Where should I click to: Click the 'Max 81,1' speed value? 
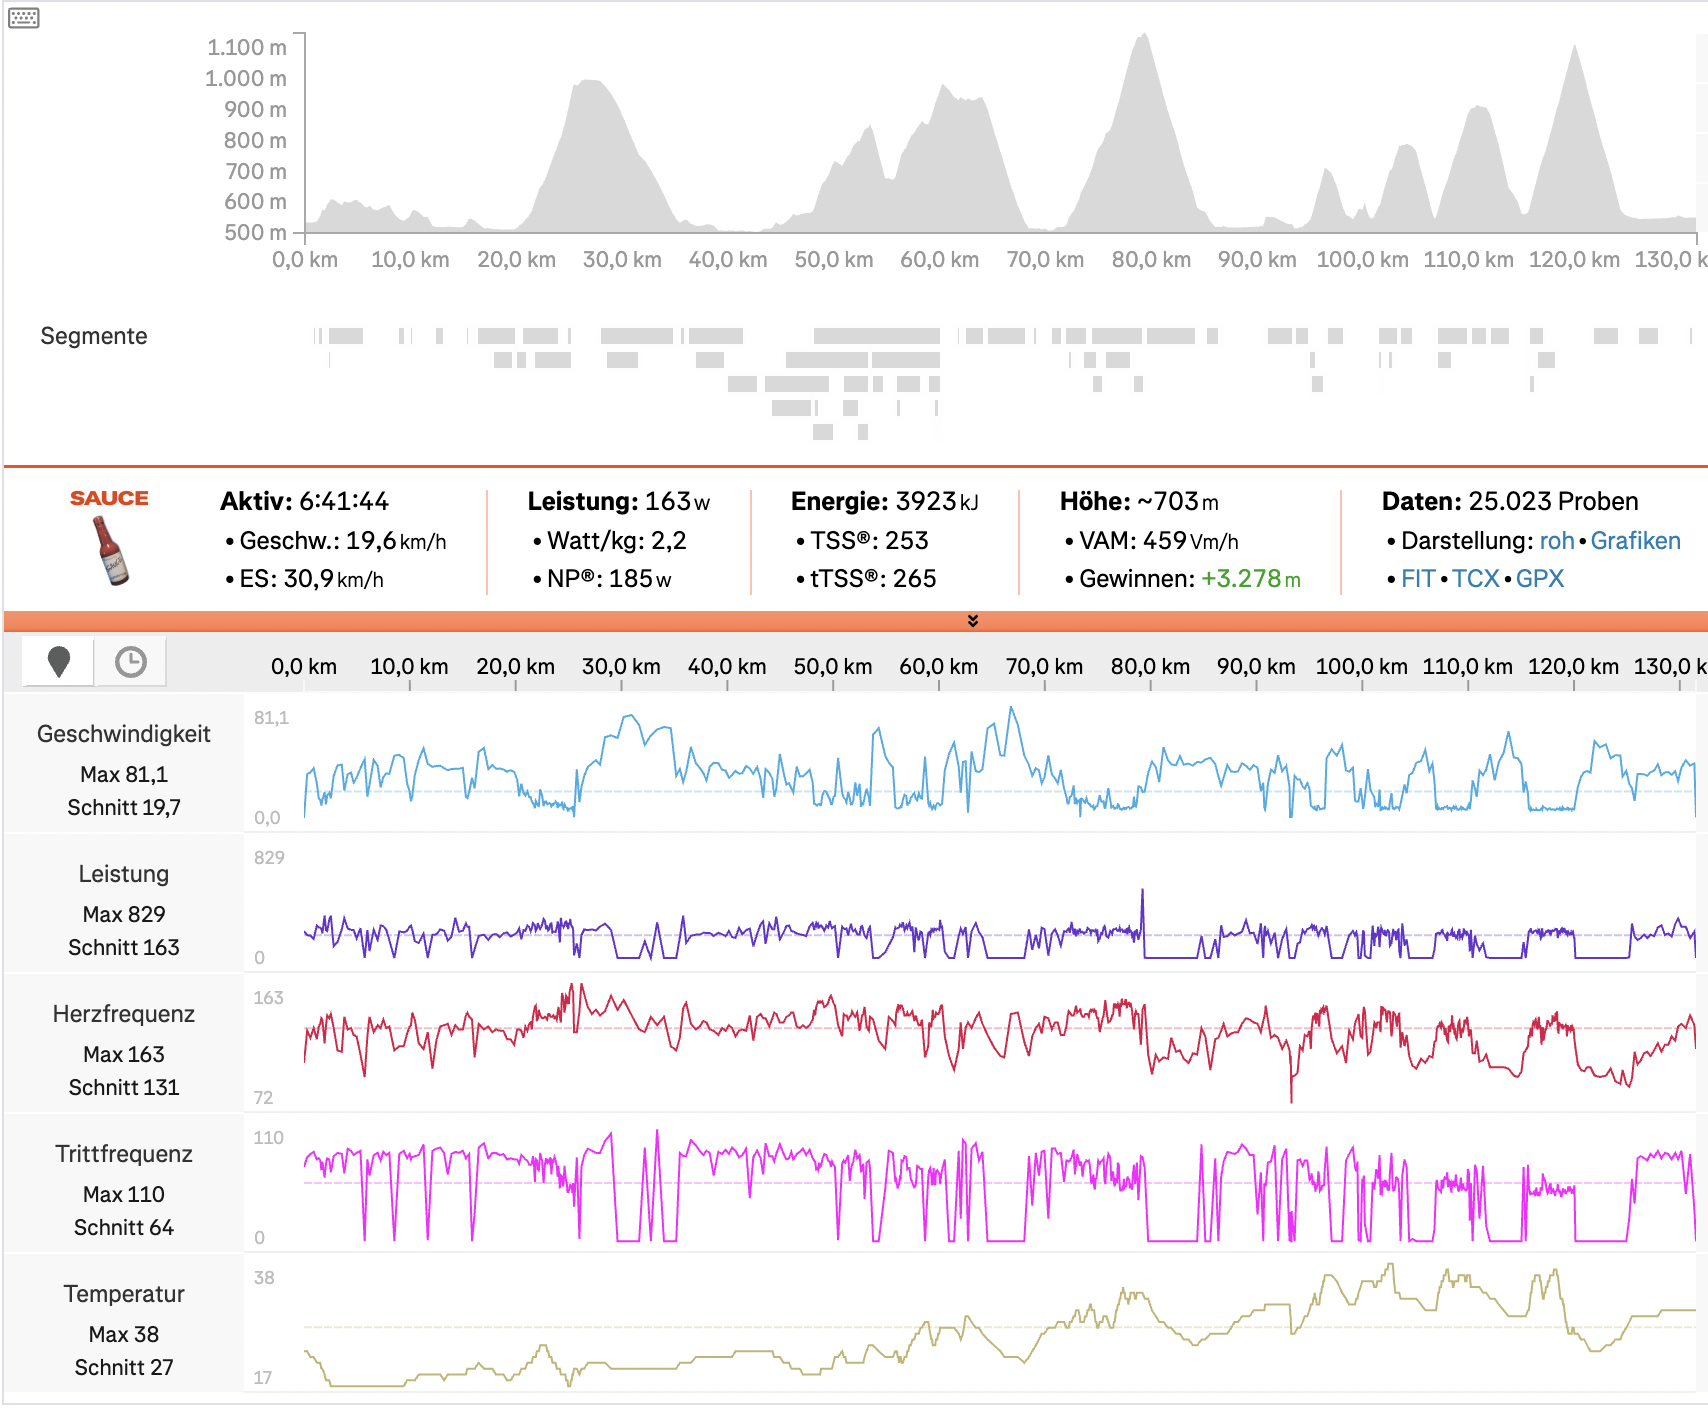pyautogui.click(x=124, y=775)
